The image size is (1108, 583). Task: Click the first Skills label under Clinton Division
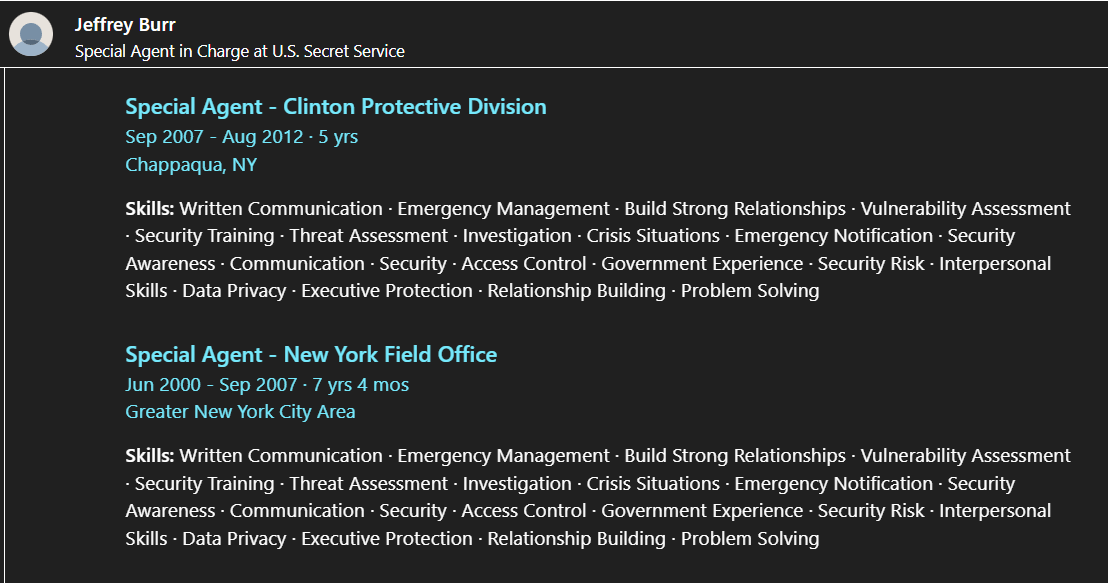pos(150,208)
